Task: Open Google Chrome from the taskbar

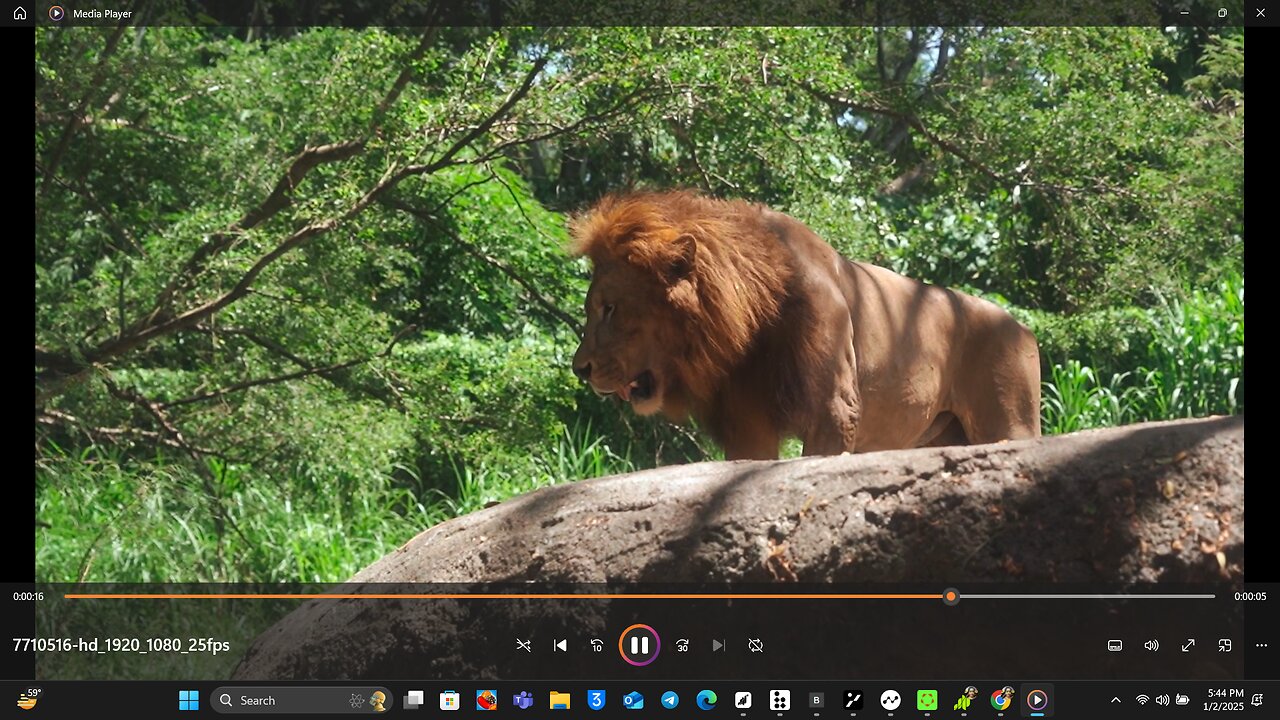Action: coord(1000,700)
